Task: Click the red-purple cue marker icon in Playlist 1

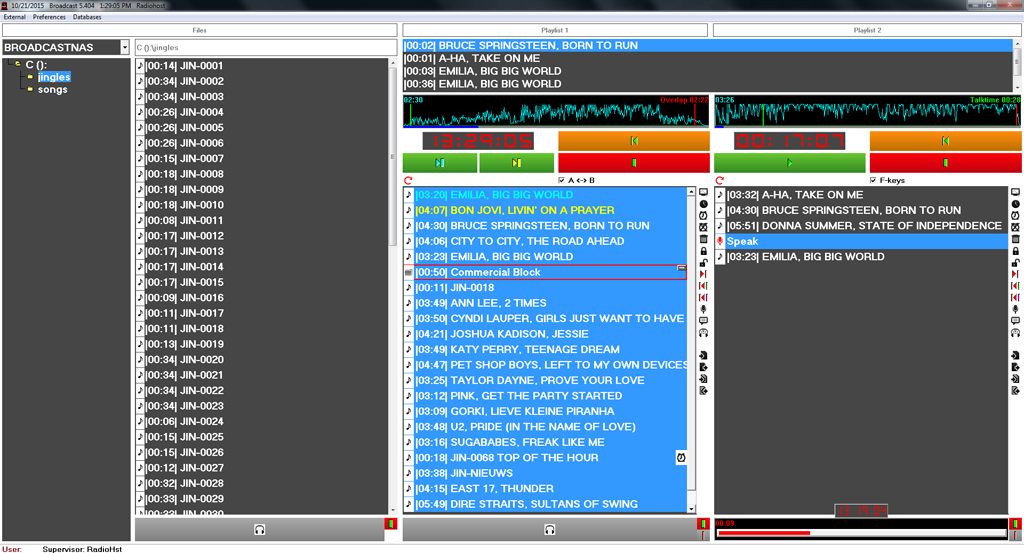Action: tap(703, 298)
